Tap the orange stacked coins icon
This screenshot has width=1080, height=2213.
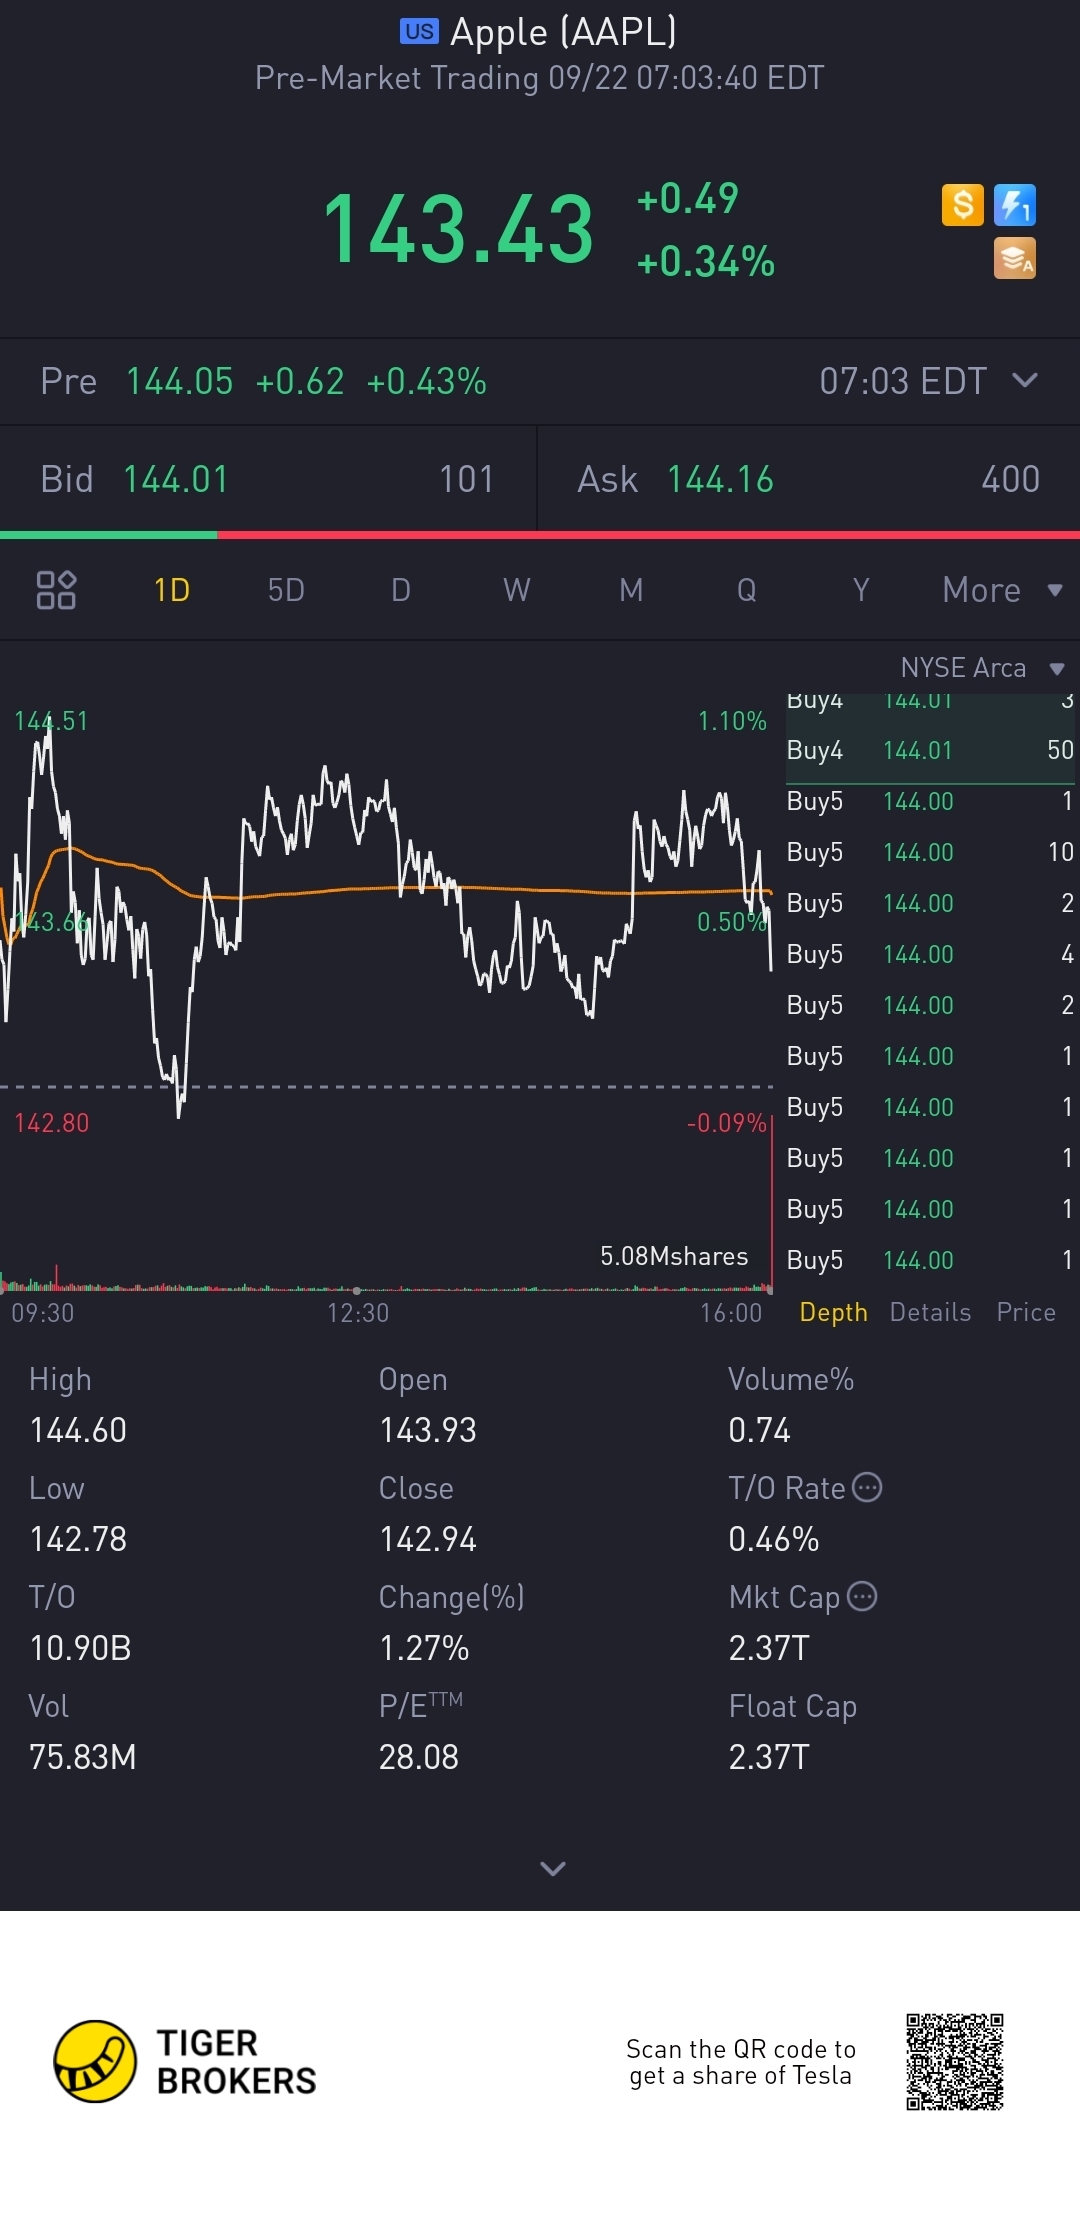1014,258
